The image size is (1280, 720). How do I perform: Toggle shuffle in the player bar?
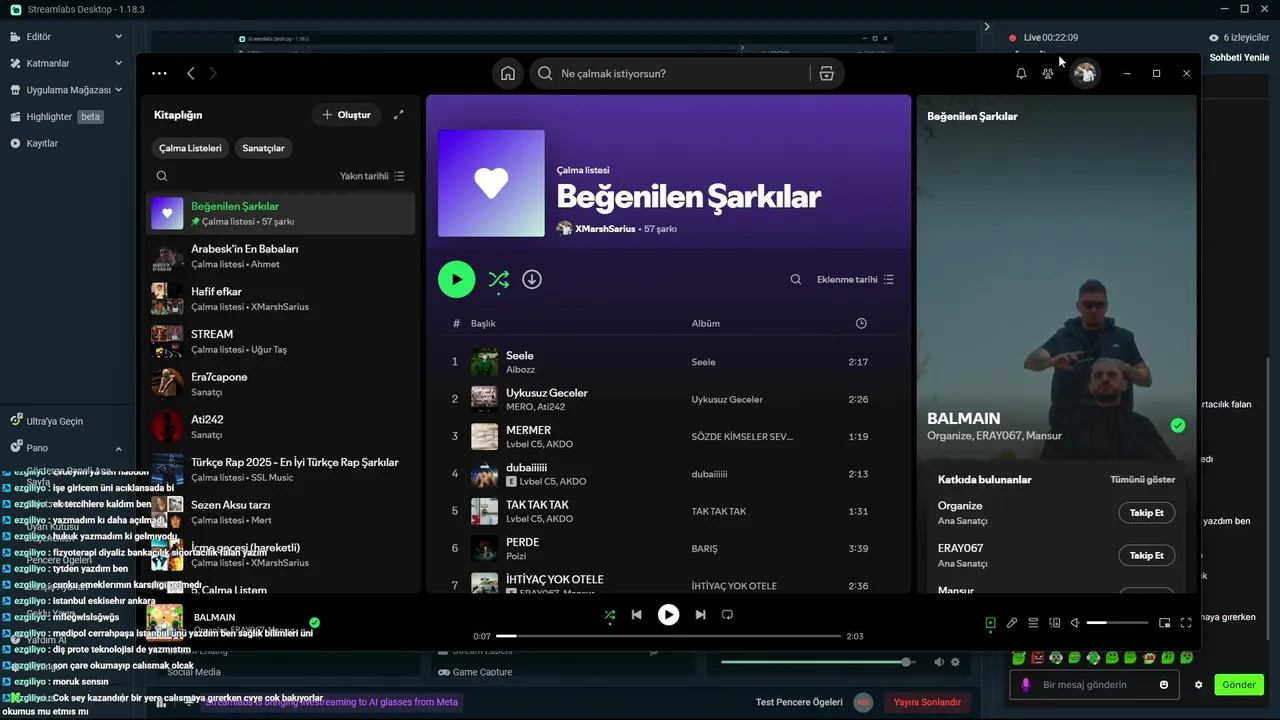tap(609, 615)
